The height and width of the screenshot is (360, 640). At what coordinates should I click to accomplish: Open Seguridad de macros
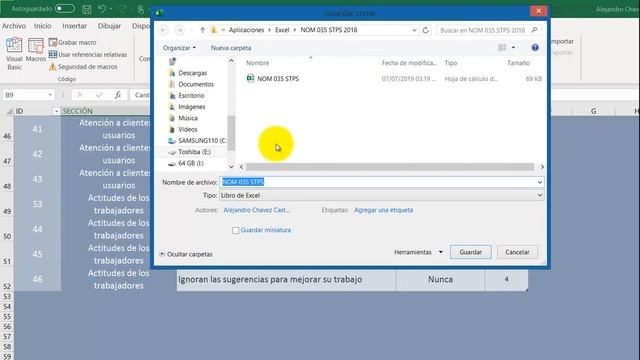83,67
